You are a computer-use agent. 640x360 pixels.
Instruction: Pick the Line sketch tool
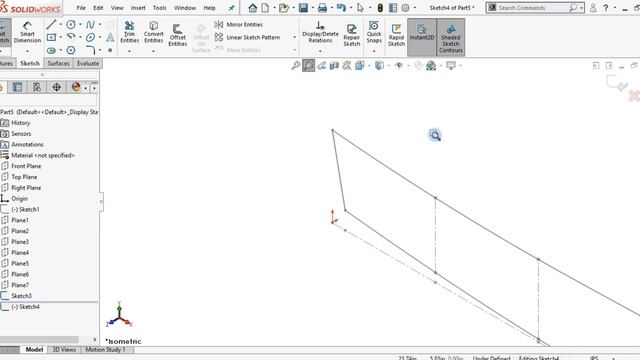point(51,24)
